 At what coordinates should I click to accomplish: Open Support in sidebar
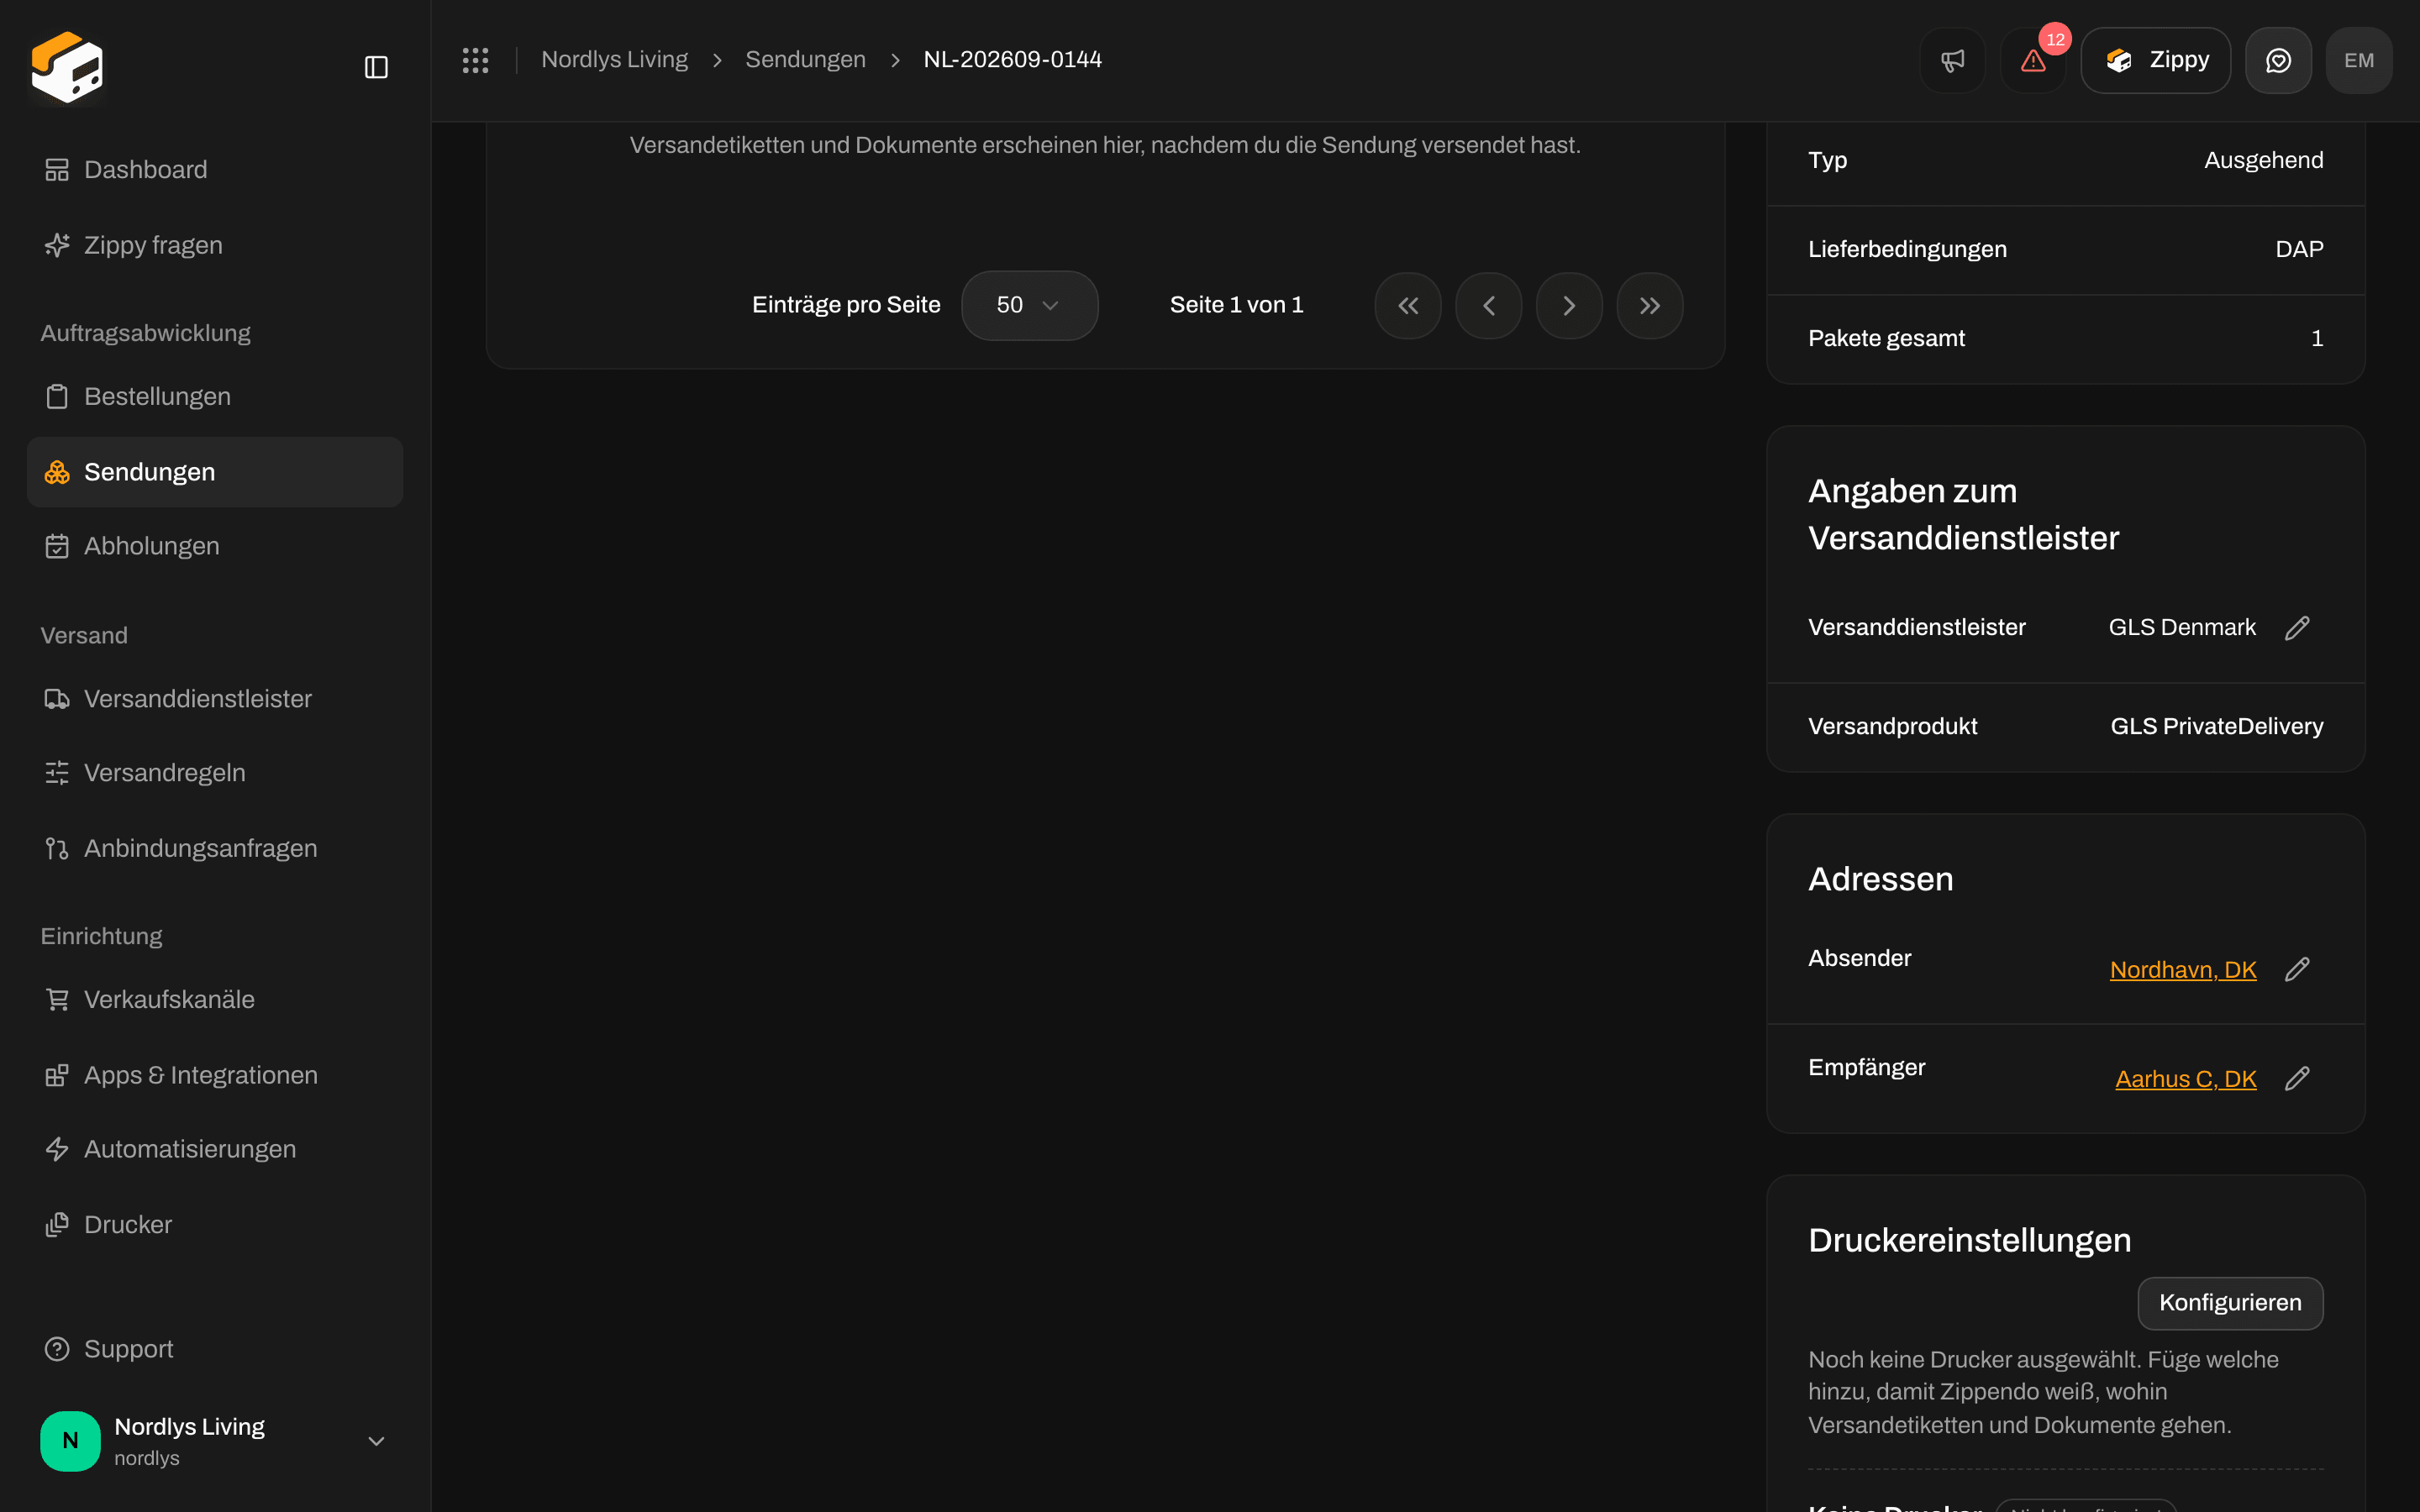[215, 1349]
